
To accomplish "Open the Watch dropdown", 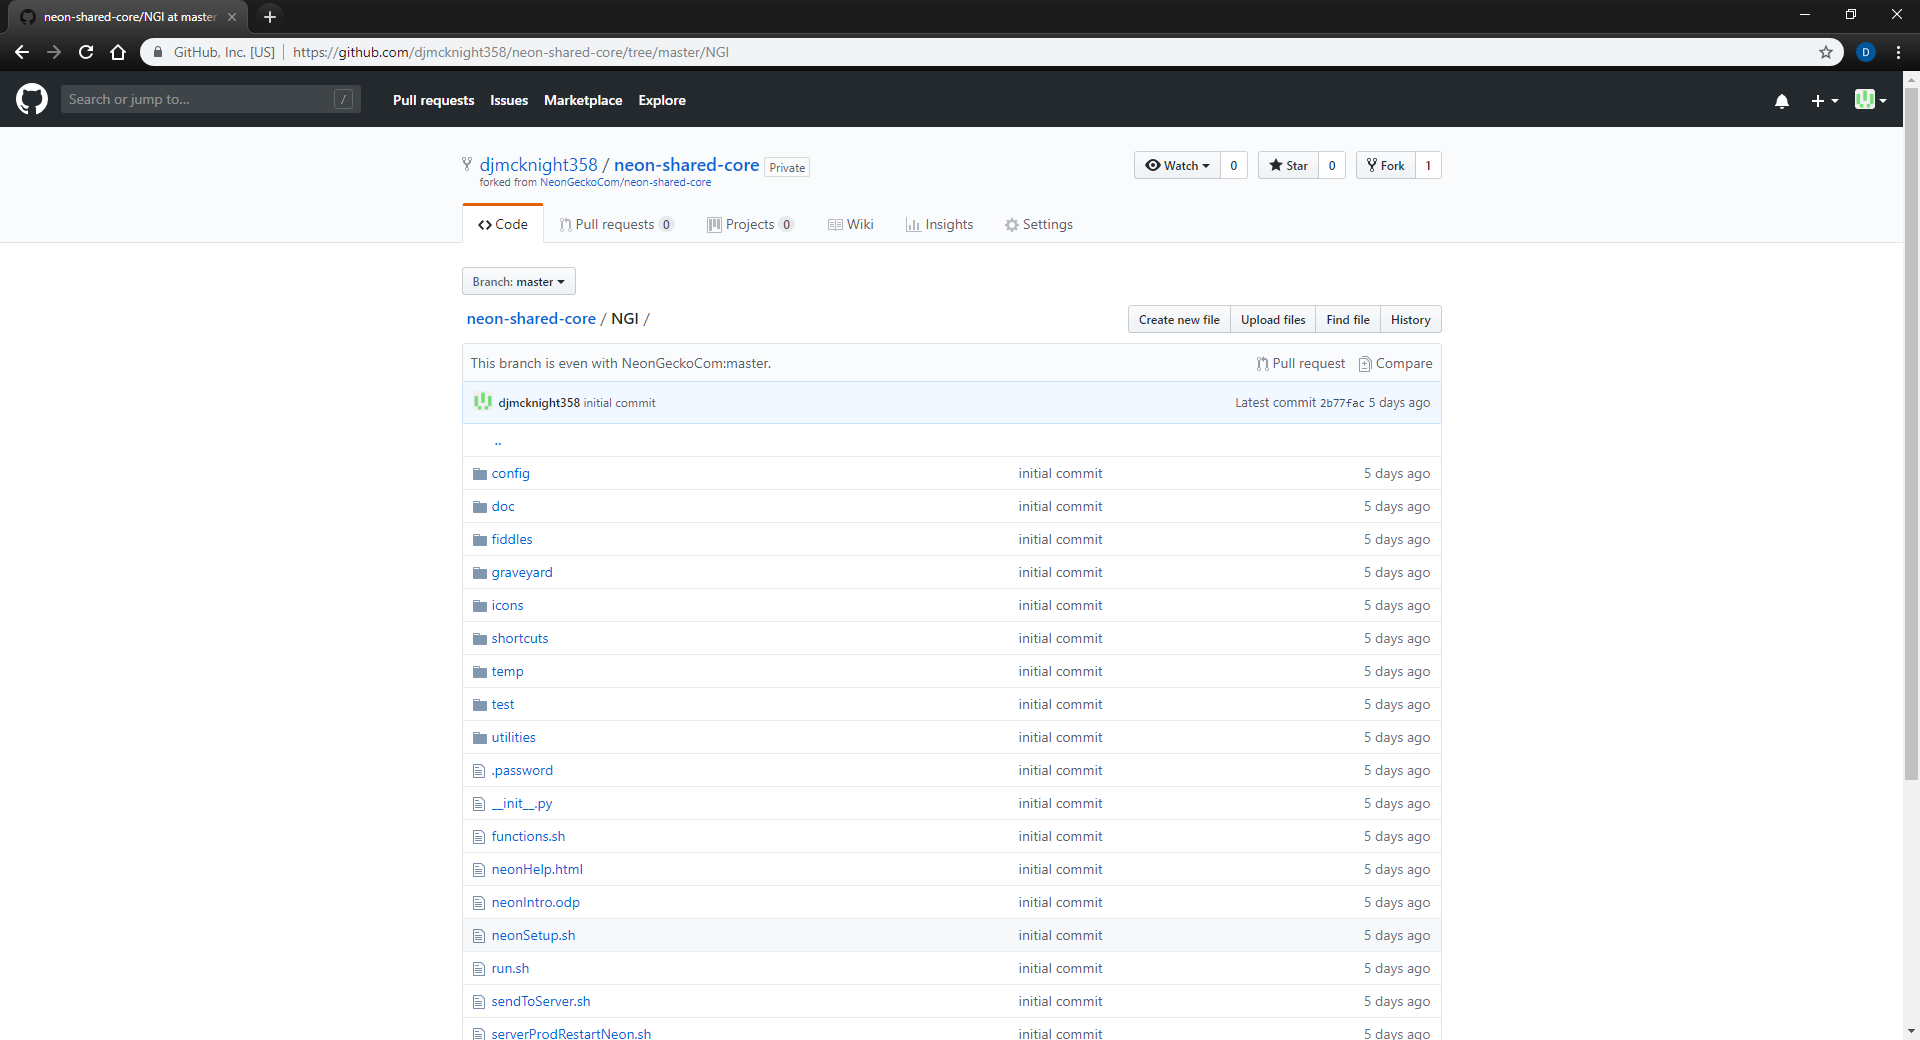I will (1177, 165).
